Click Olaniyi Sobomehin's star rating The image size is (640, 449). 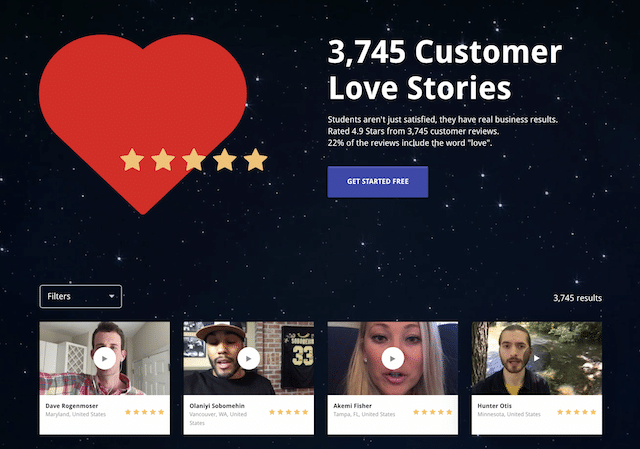click(x=289, y=412)
